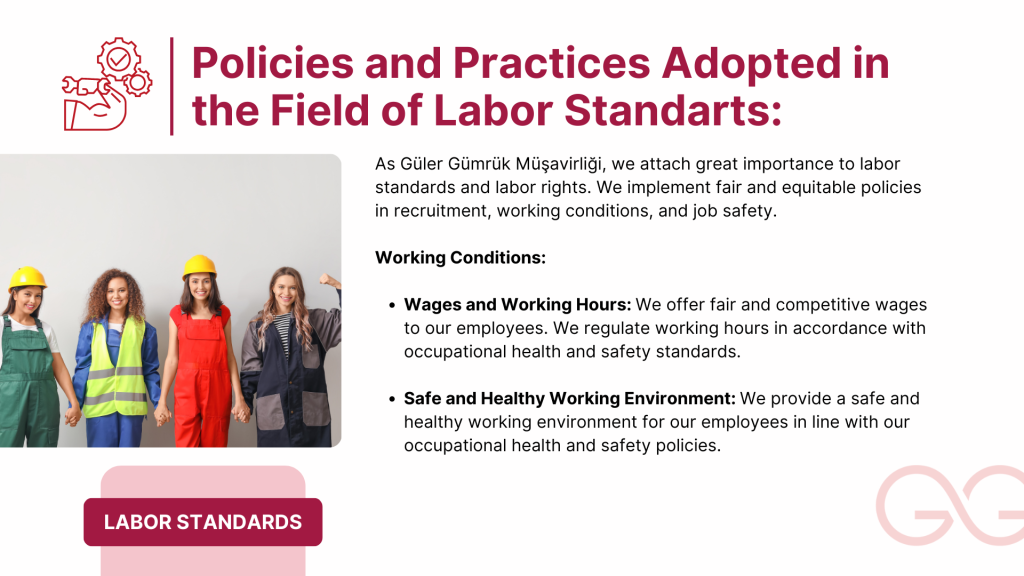This screenshot has height=576, width=1024.
Task: Click the second bullet point dot
Action: click(x=391, y=399)
